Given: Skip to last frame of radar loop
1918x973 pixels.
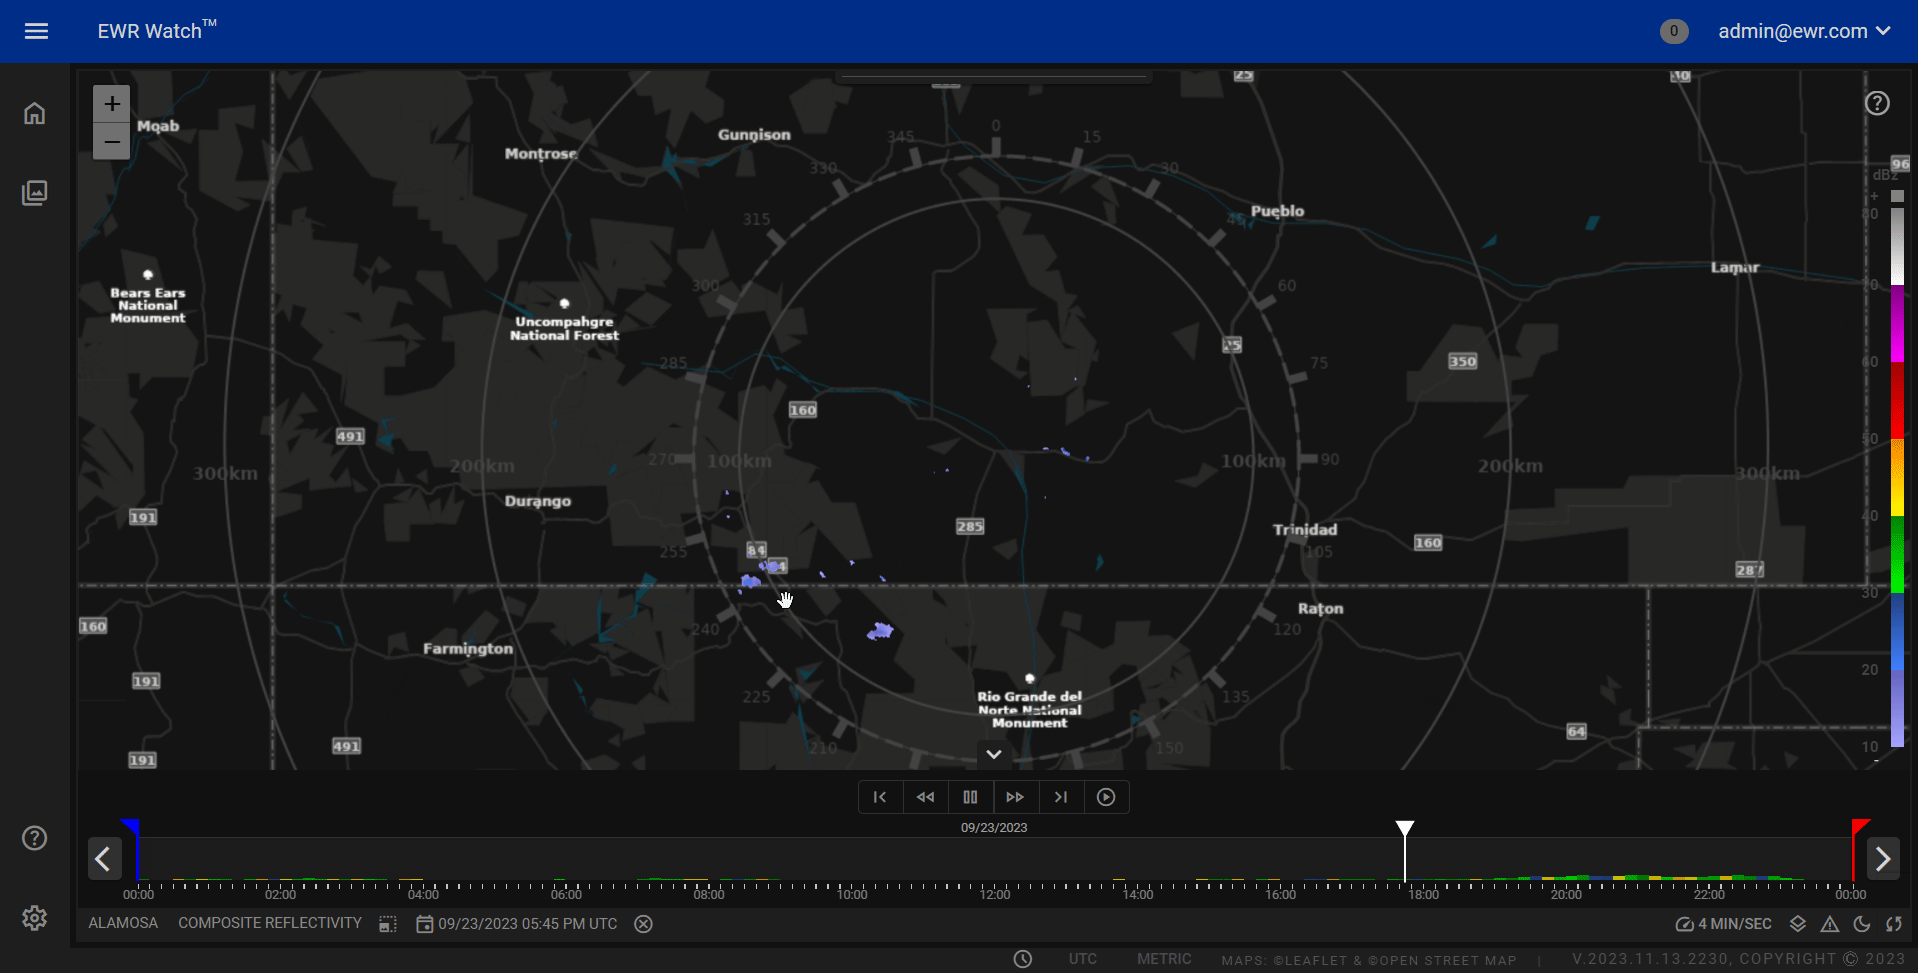Looking at the screenshot, I should point(1061,797).
